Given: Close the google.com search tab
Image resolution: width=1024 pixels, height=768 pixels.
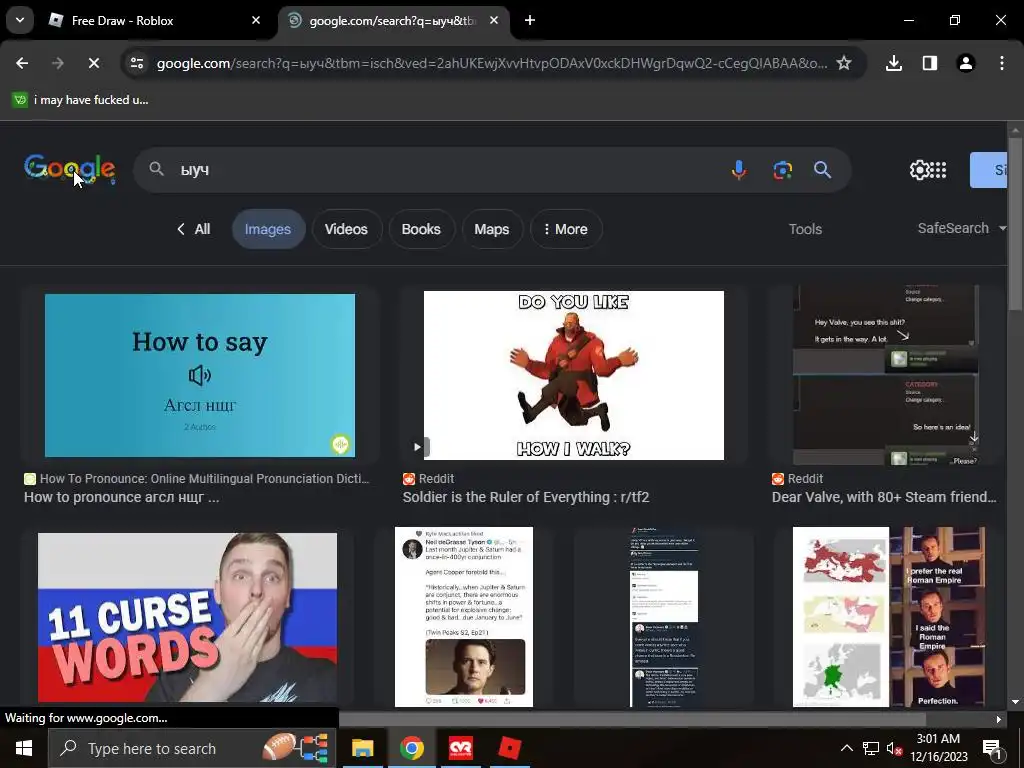Looking at the screenshot, I should 494,21.
